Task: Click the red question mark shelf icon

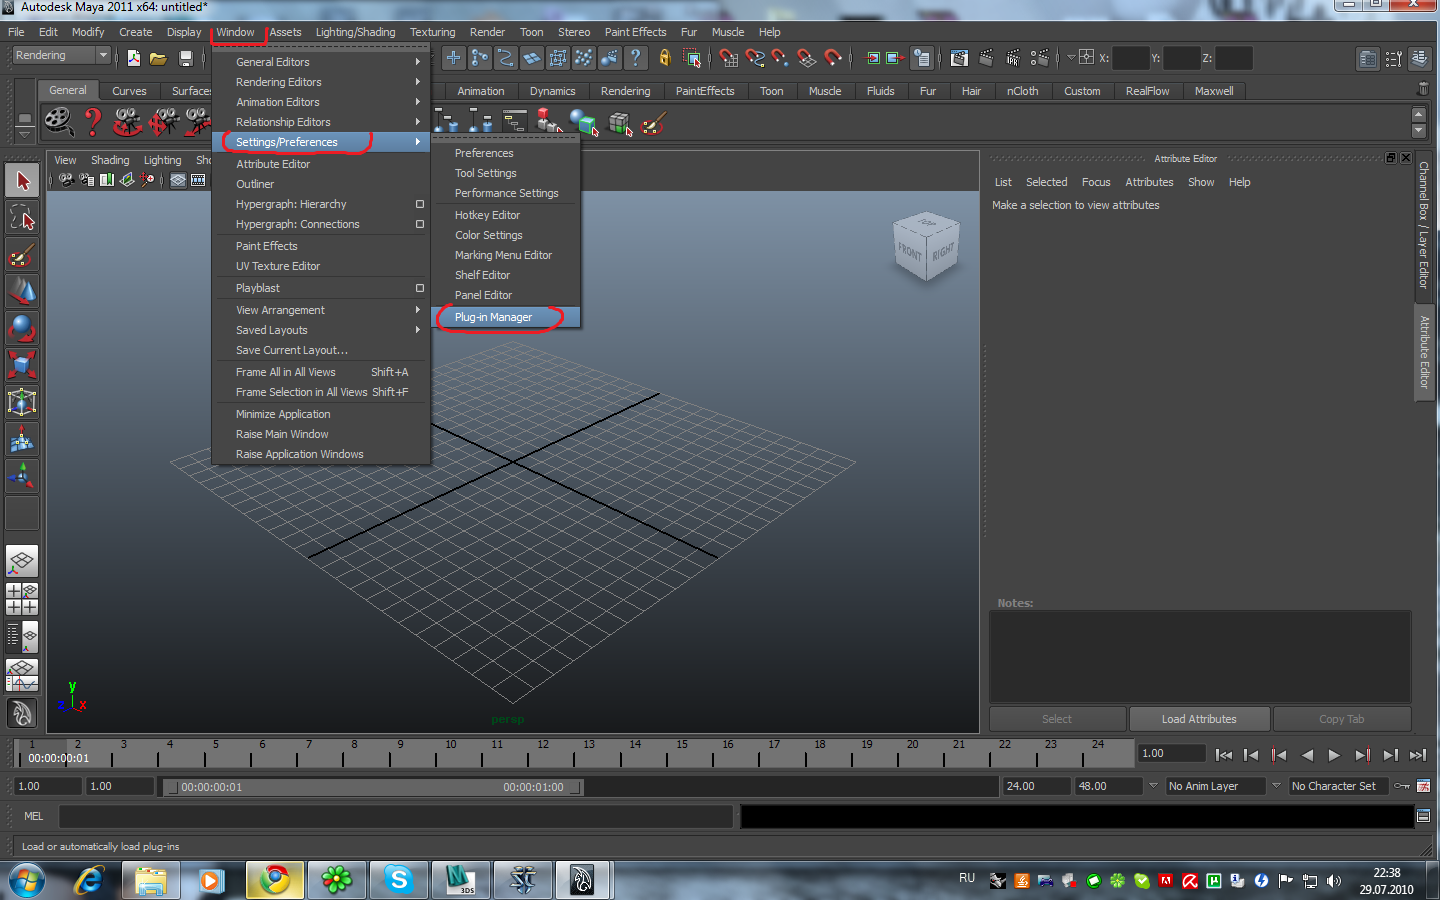Action: point(93,122)
